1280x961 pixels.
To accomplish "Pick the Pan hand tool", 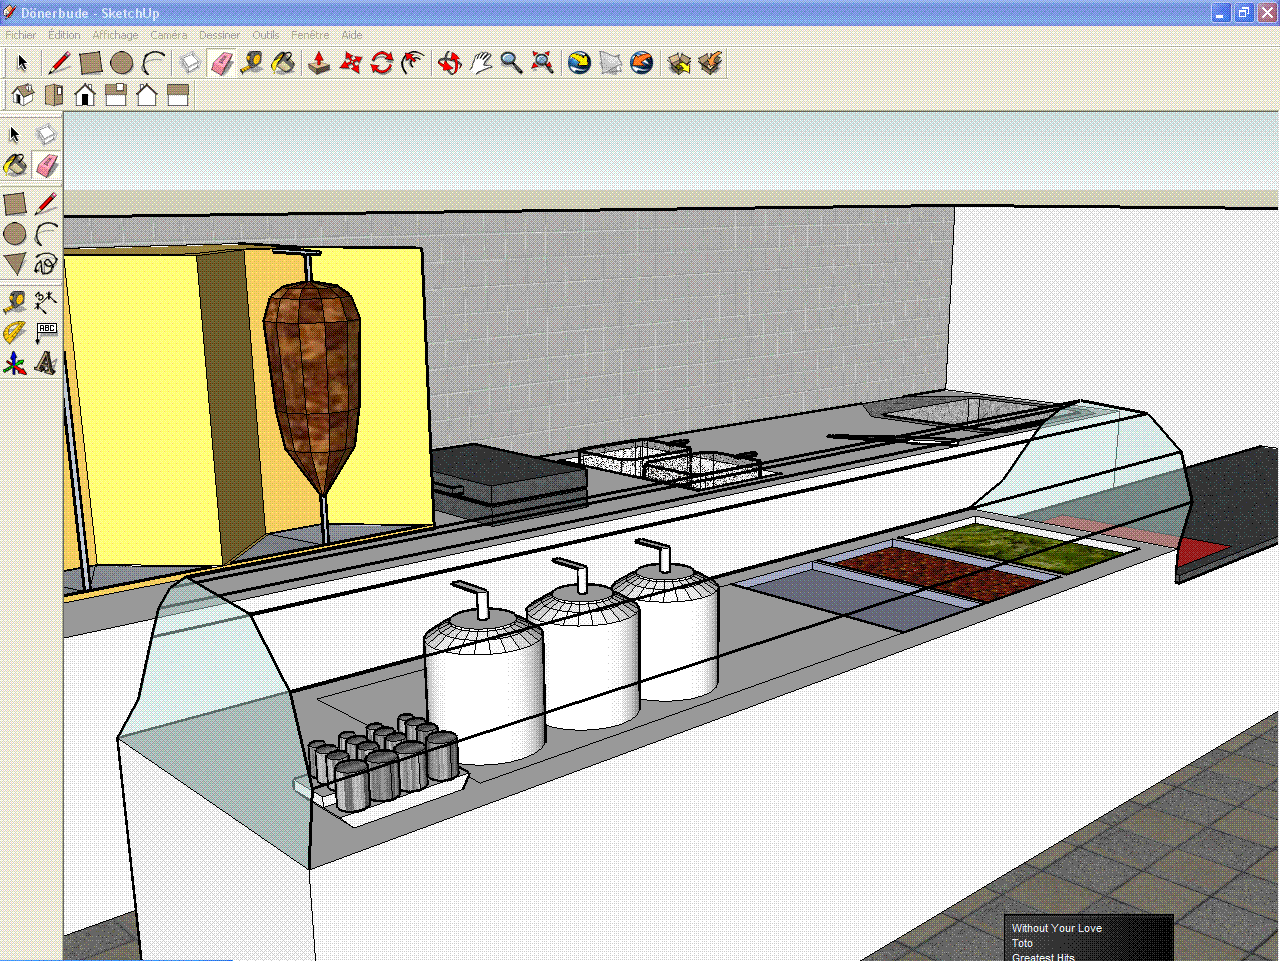I will [x=481, y=63].
